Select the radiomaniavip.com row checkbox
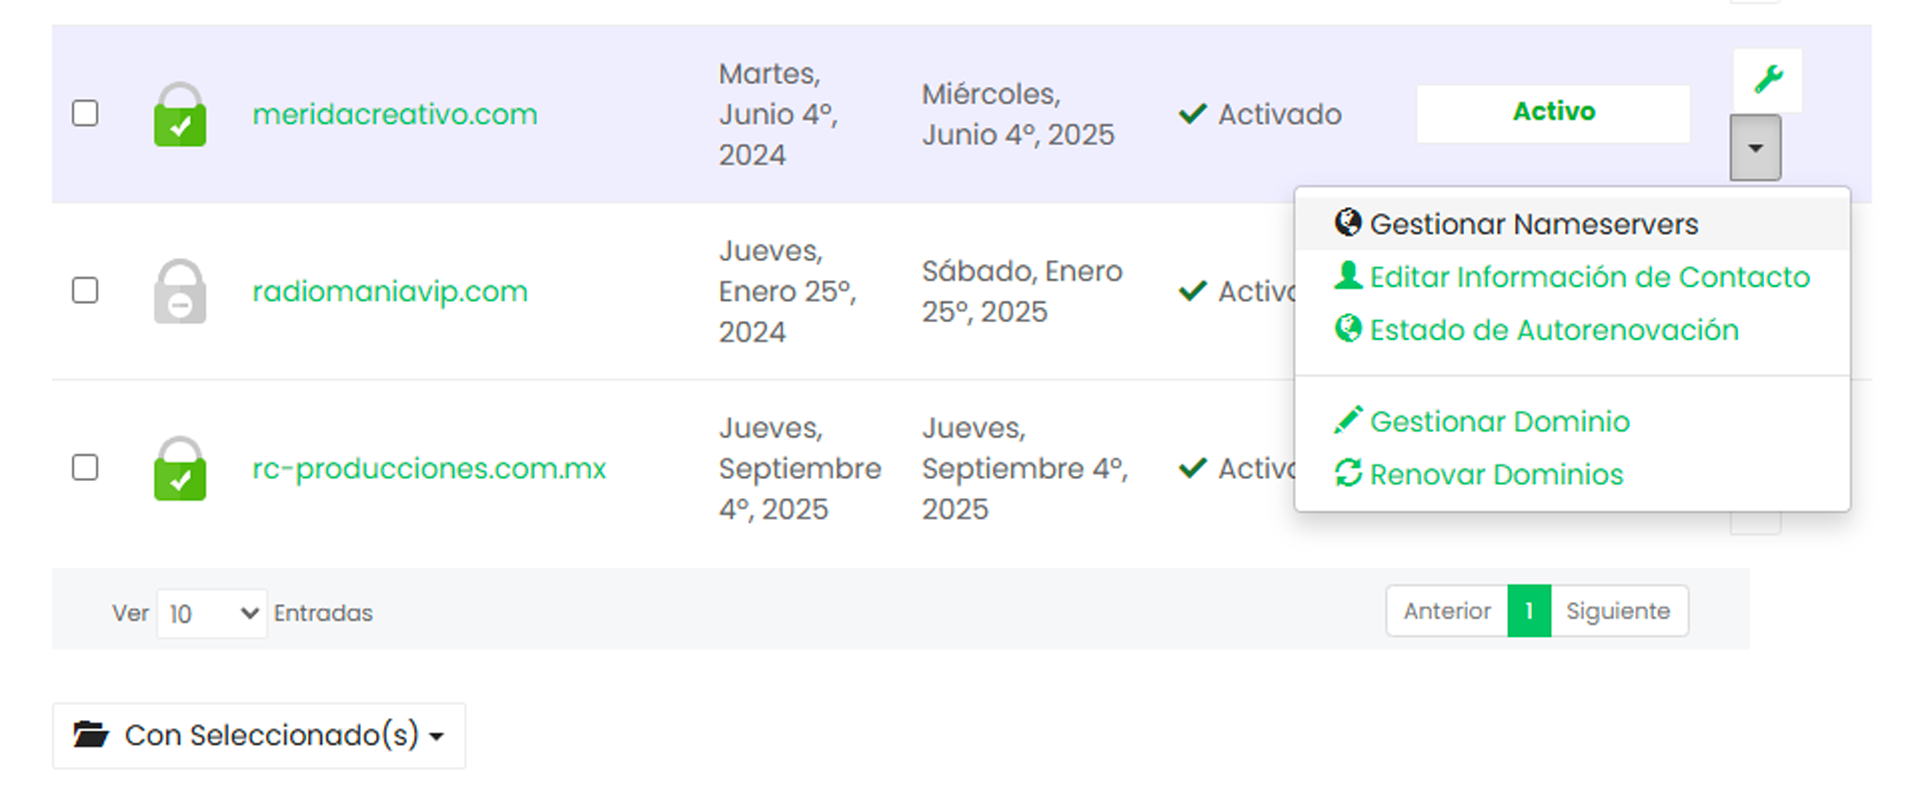The height and width of the screenshot is (796, 1920). pyautogui.click(x=85, y=290)
